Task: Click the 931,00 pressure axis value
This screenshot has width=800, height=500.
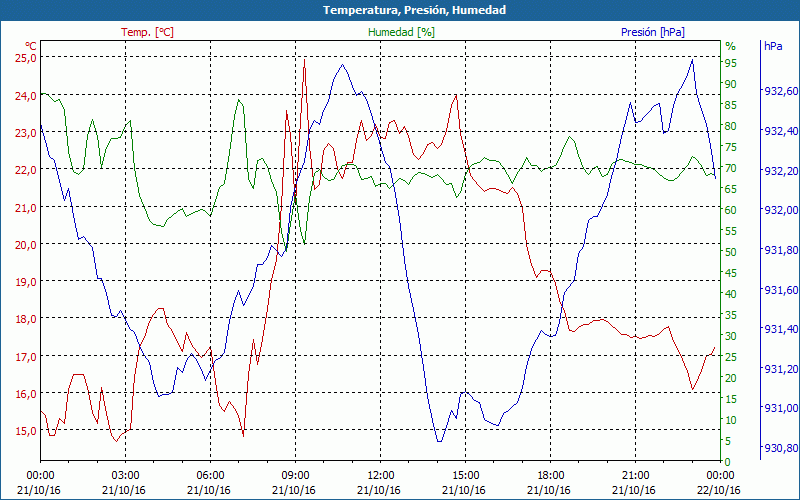Action: click(x=780, y=408)
